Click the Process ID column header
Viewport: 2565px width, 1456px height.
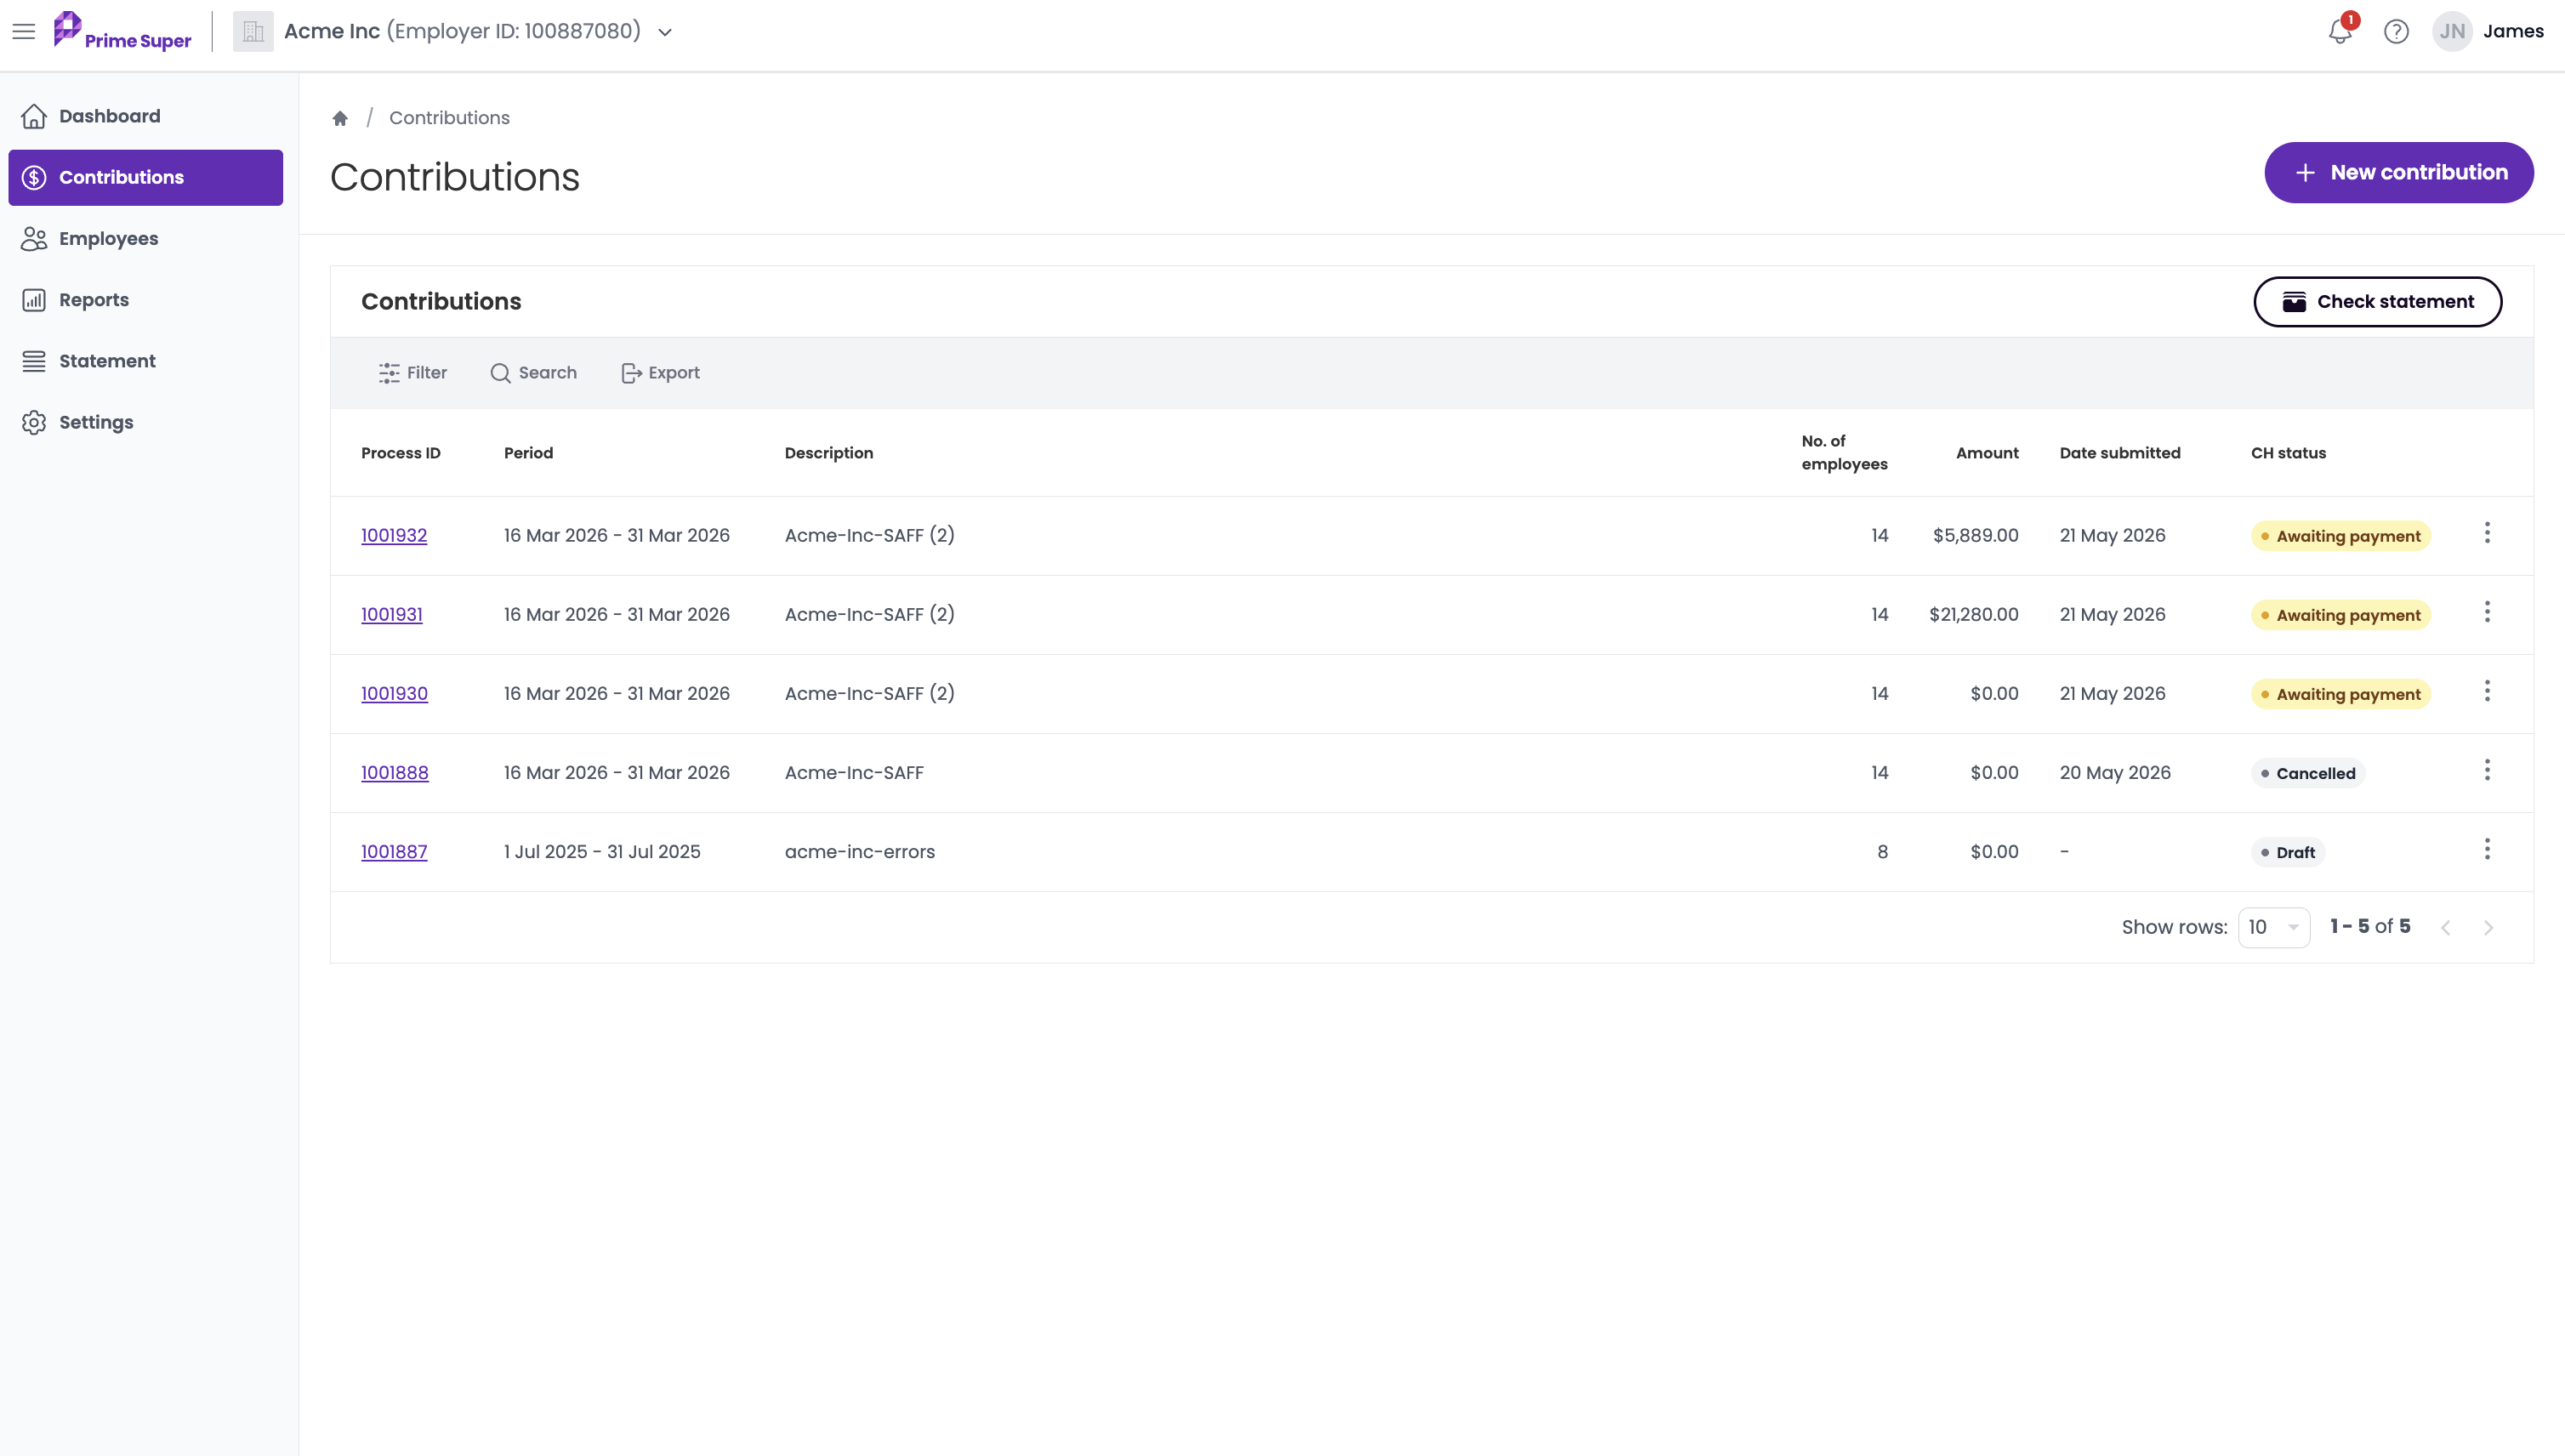tap(400, 453)
